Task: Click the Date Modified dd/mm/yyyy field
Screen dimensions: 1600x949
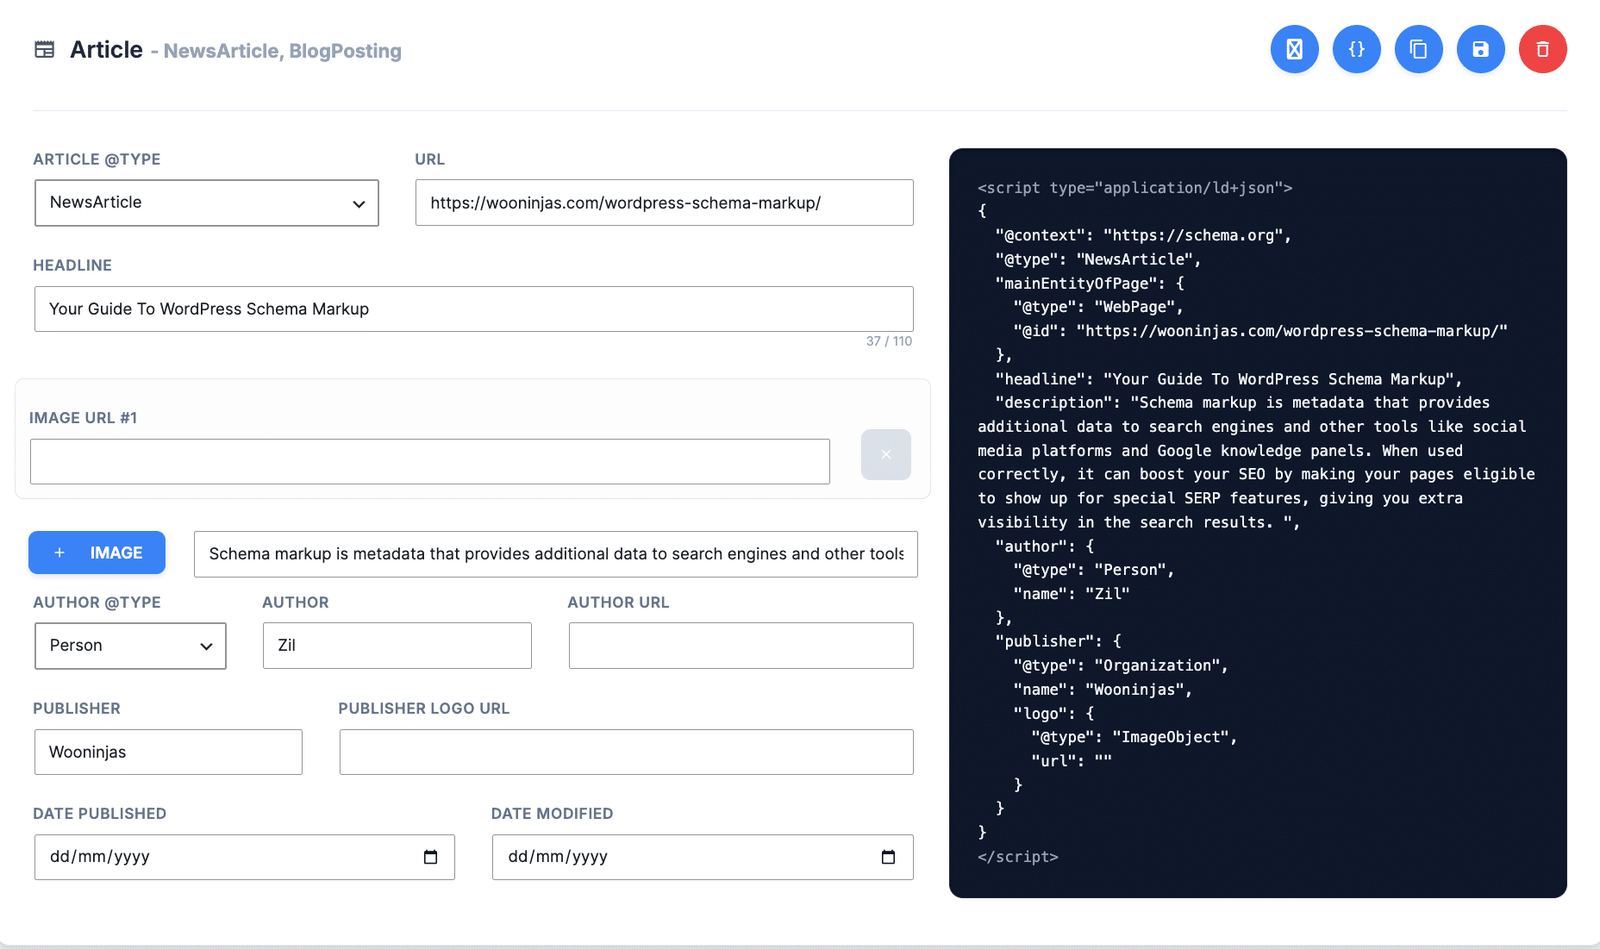Action: [702, 857]
